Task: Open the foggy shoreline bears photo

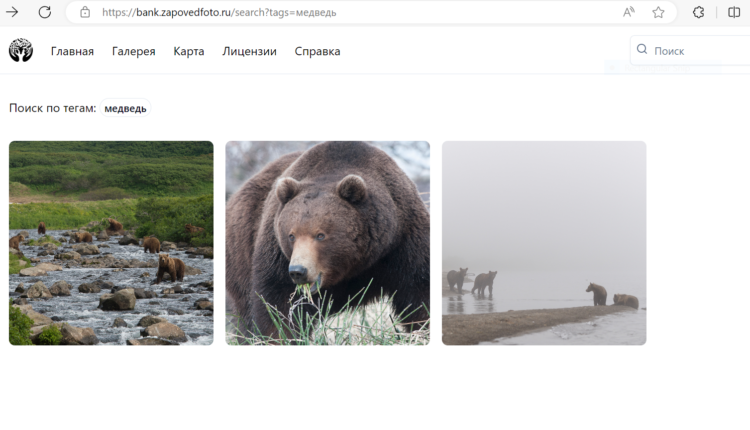Action: [x=544, y=243]
